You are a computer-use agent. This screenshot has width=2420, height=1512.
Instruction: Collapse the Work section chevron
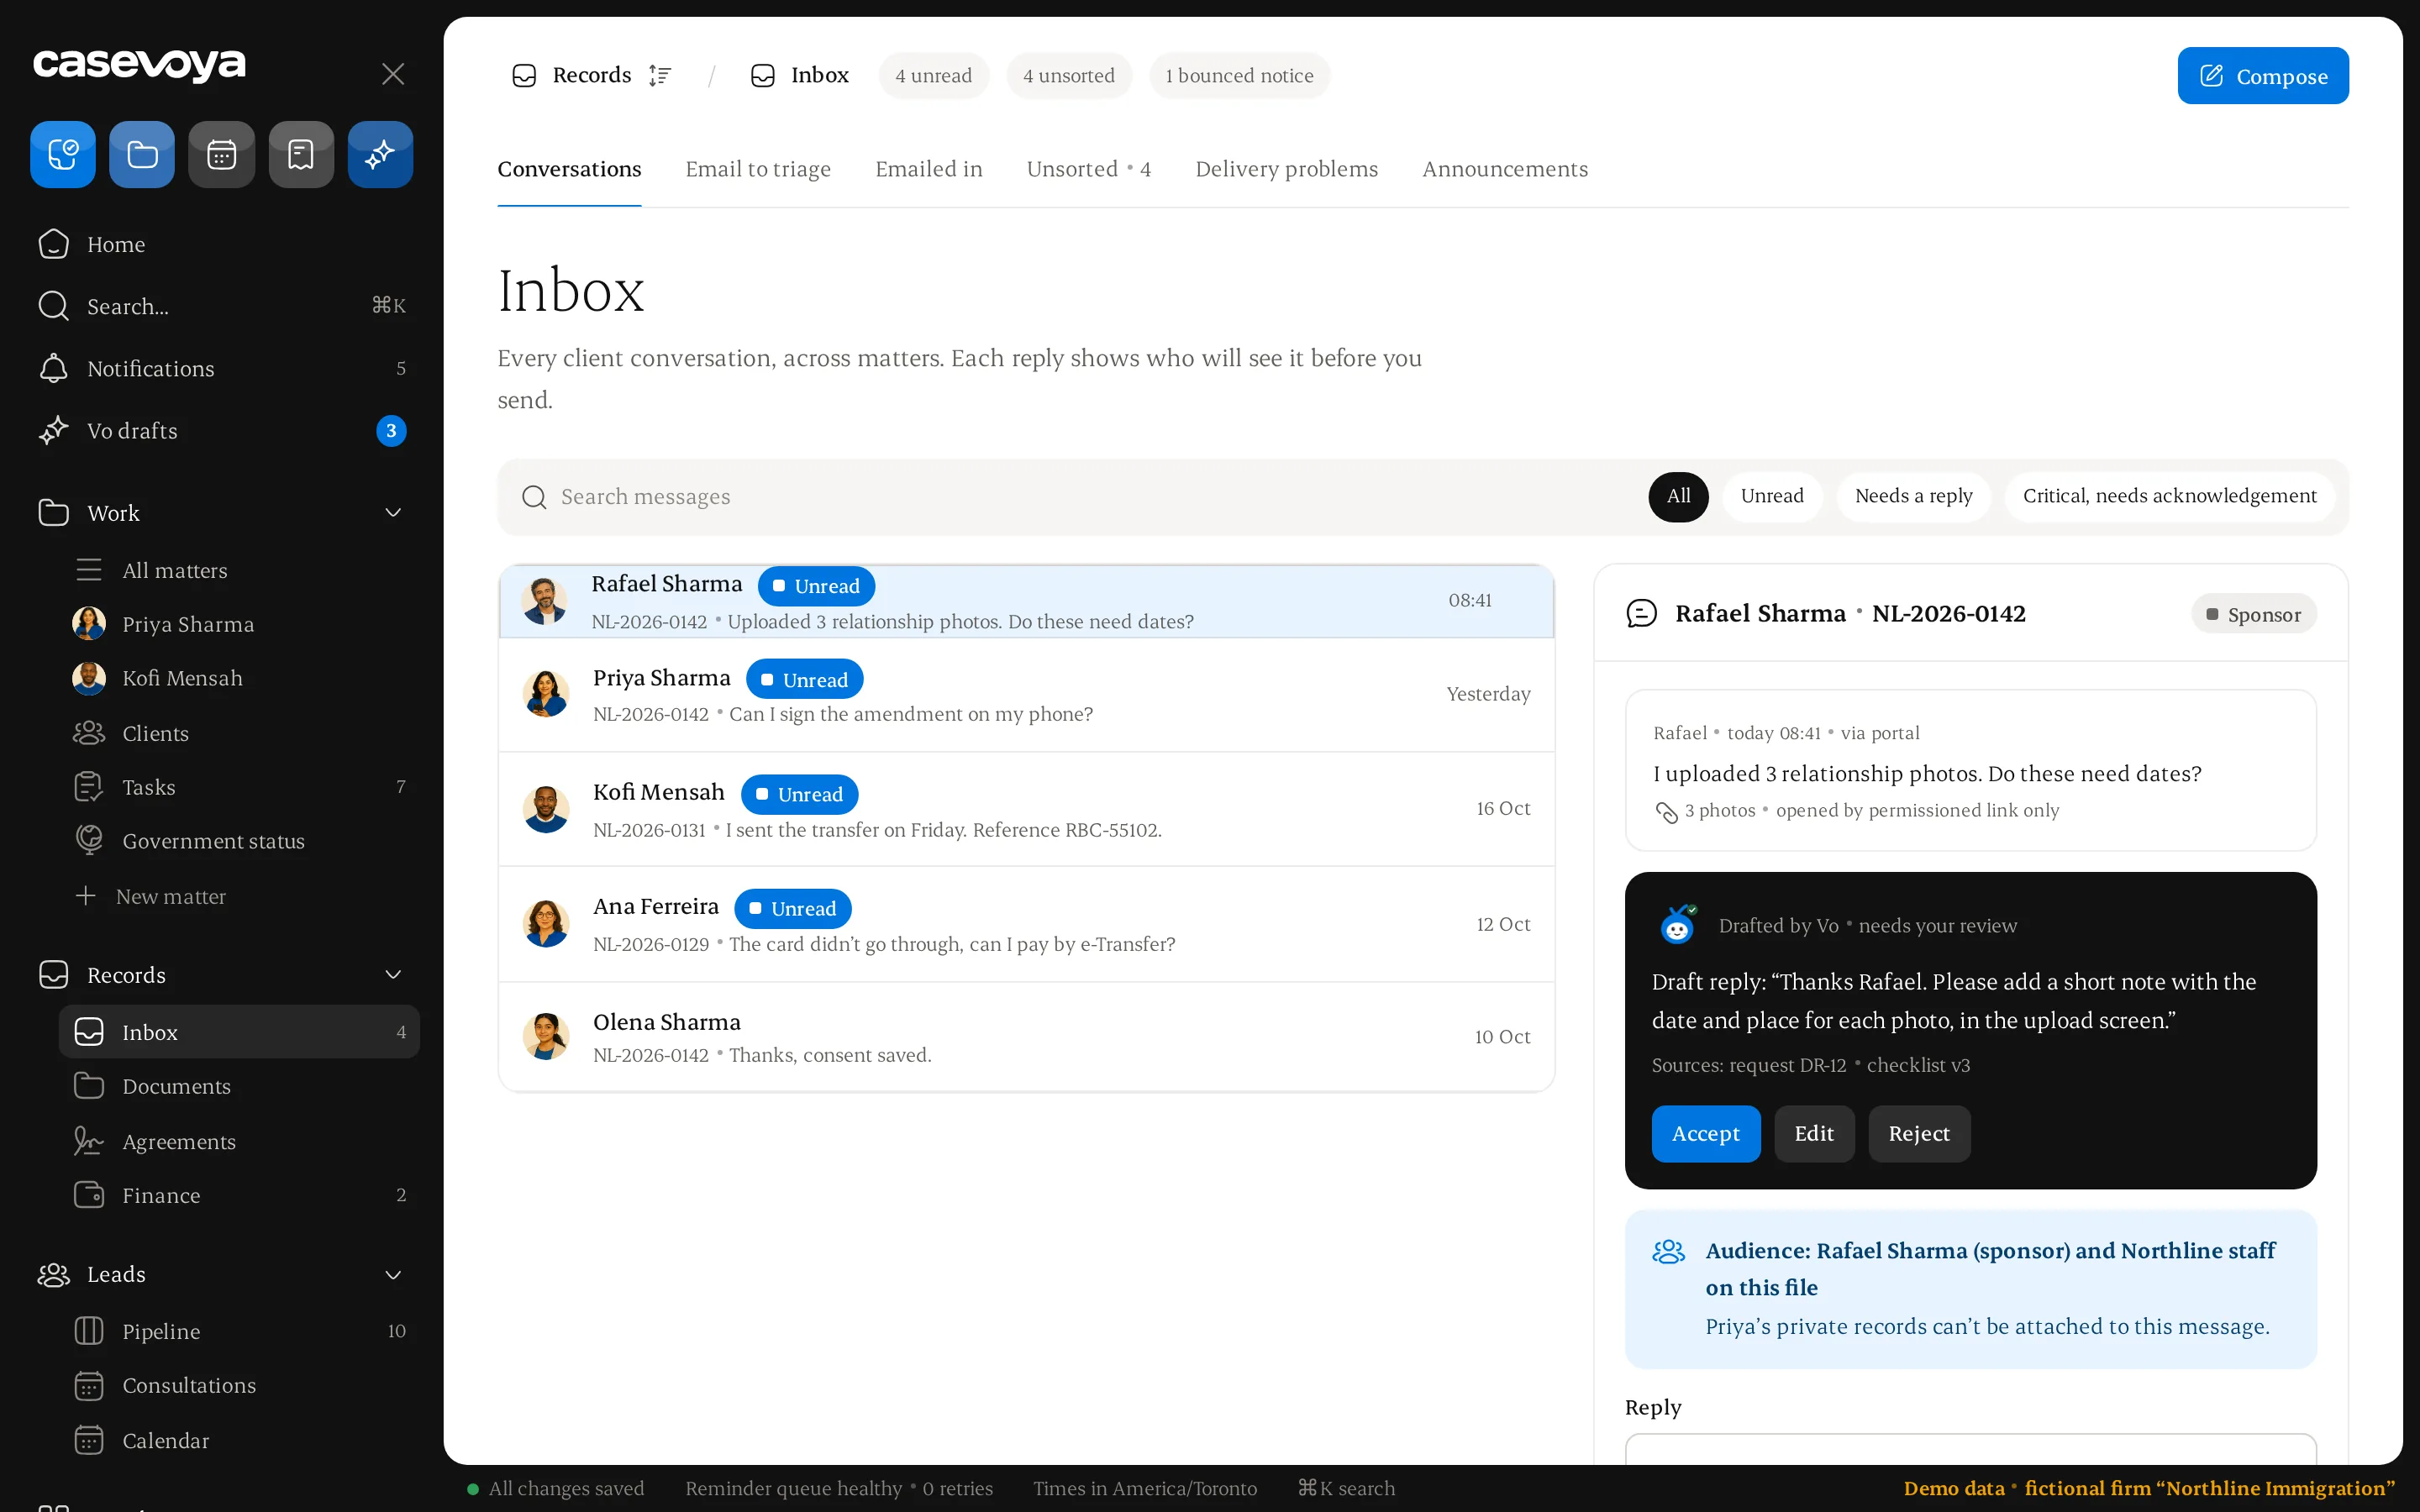[x=393, y=513]
